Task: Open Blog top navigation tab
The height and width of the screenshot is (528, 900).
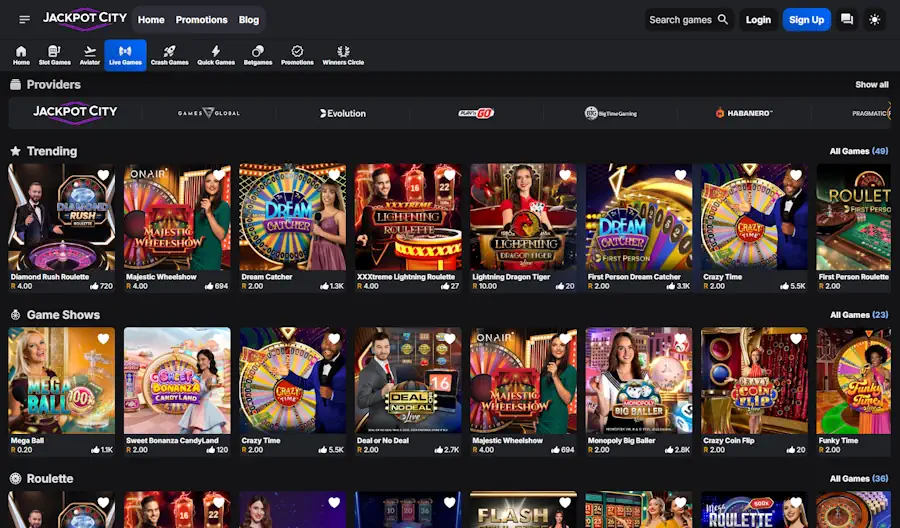Action: pyautogui.click(x=249, y=20)
